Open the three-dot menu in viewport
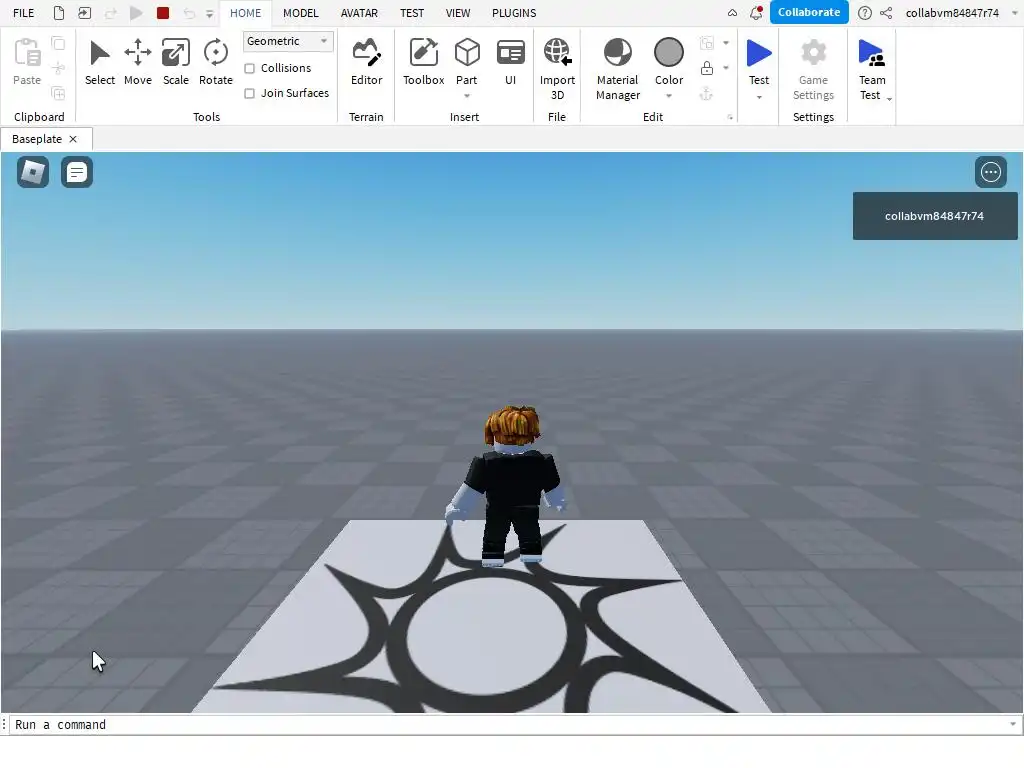Image resolution: width=1024 pixels, height=768 pixels. point(991,172)
